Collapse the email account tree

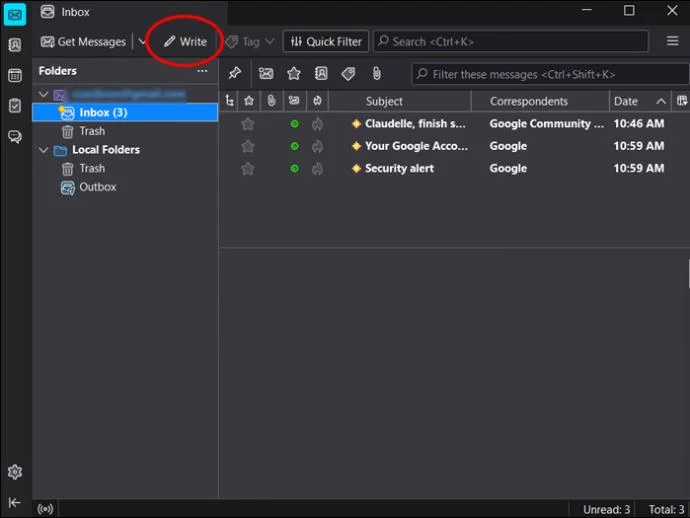43,94
